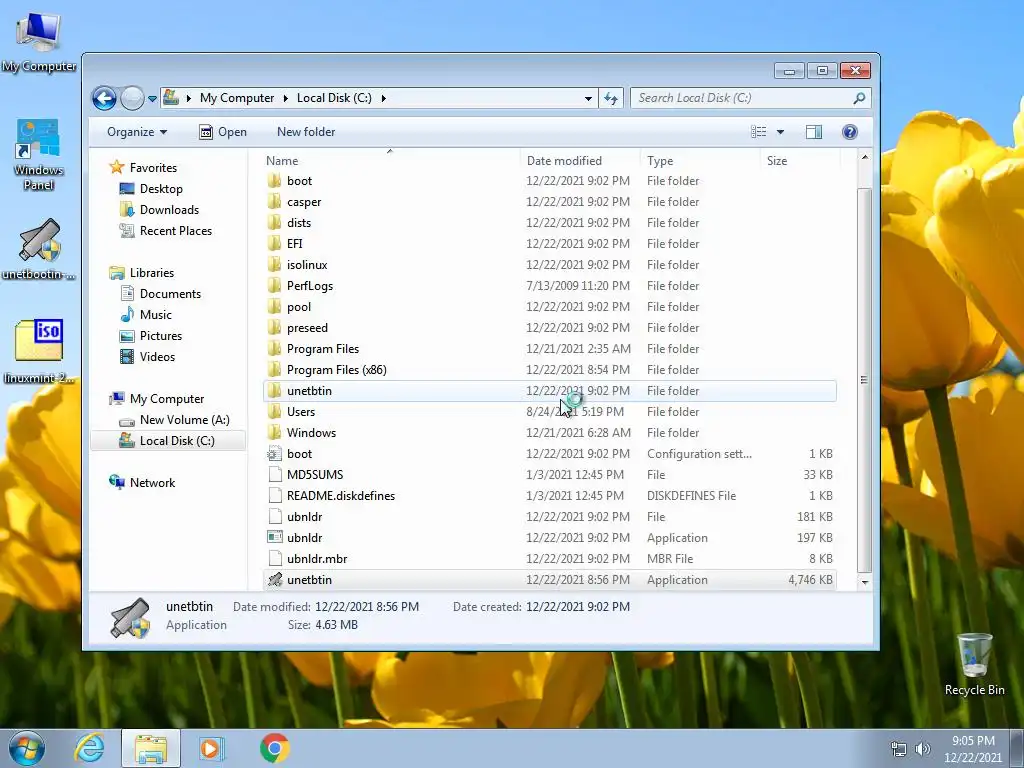Click the Open toolbar button
Viewport: 1024px width, 768px height.
click(x=223, y=132)
